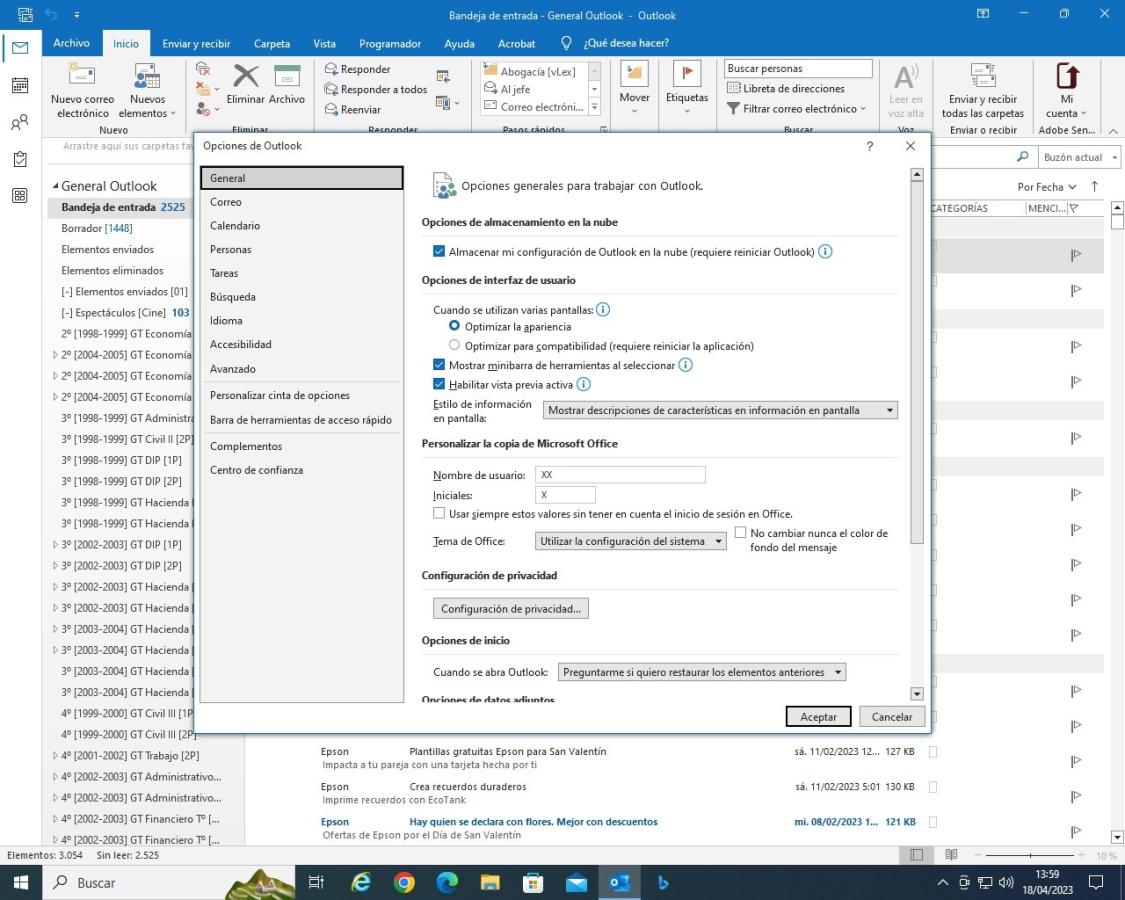Click the Nuevo correo electrónico icon
This screenshot has width=1125, height=900.
(x=84, y=77)
